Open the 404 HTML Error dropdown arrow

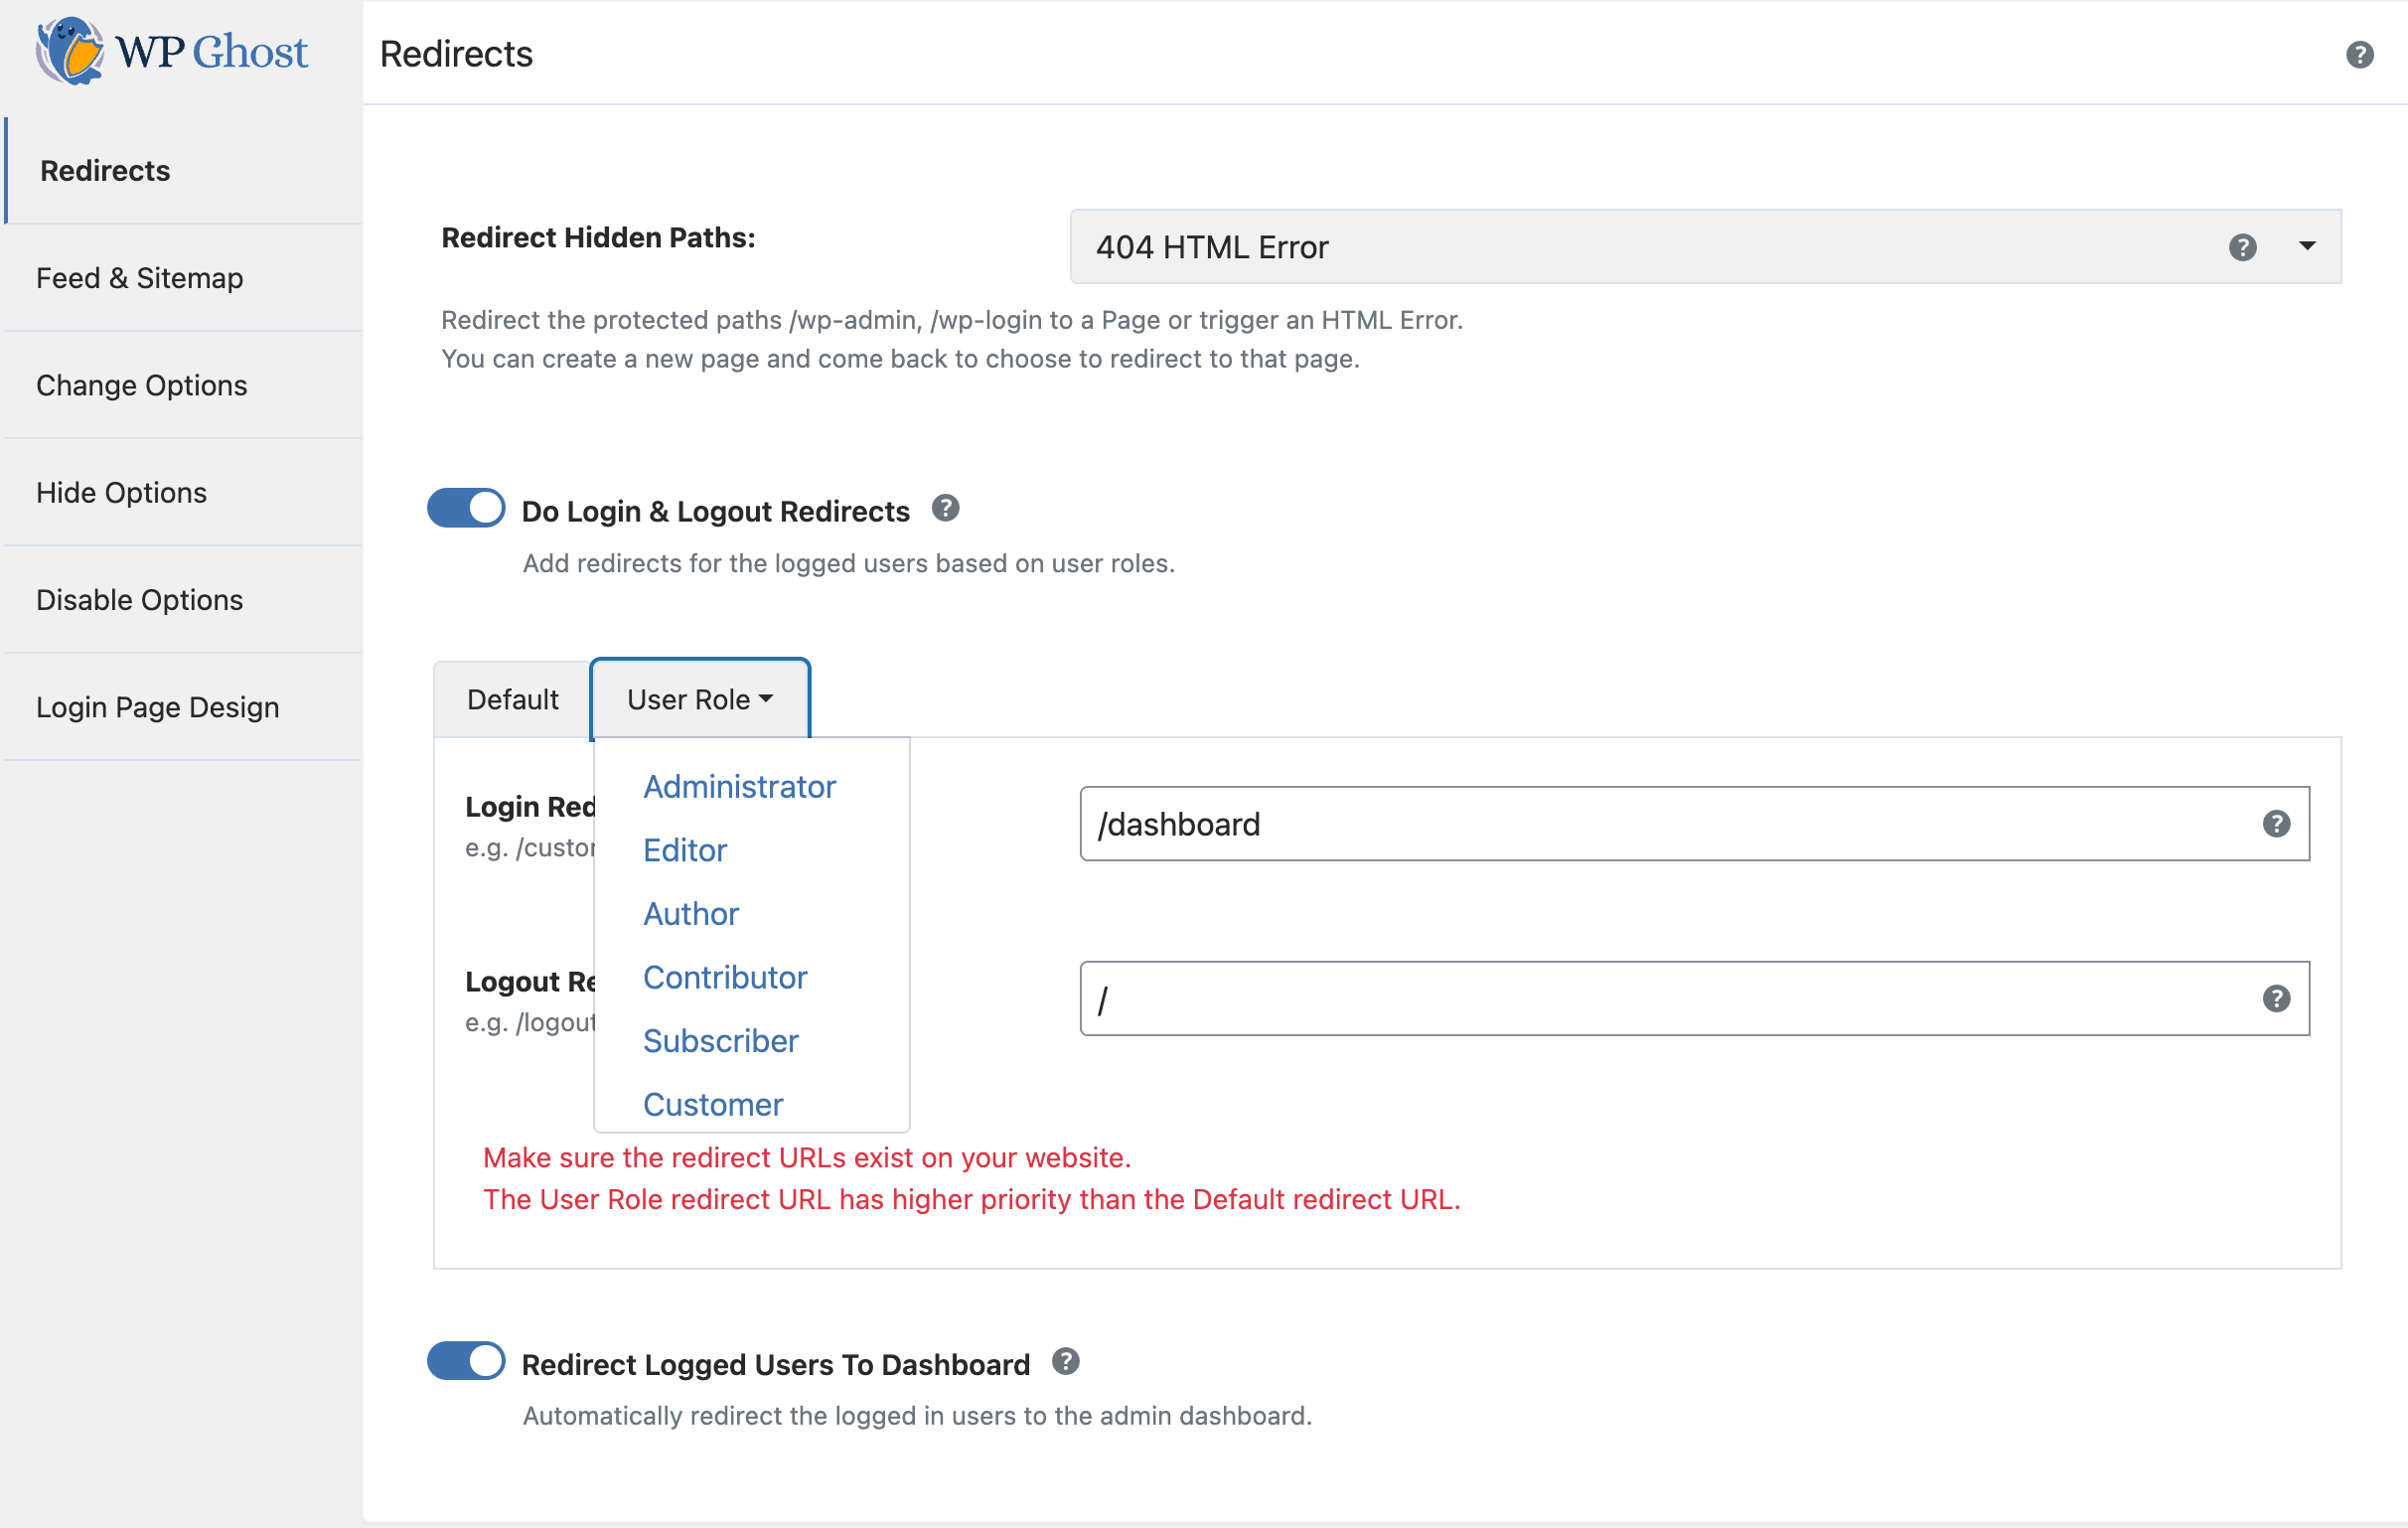point(2307,246)
